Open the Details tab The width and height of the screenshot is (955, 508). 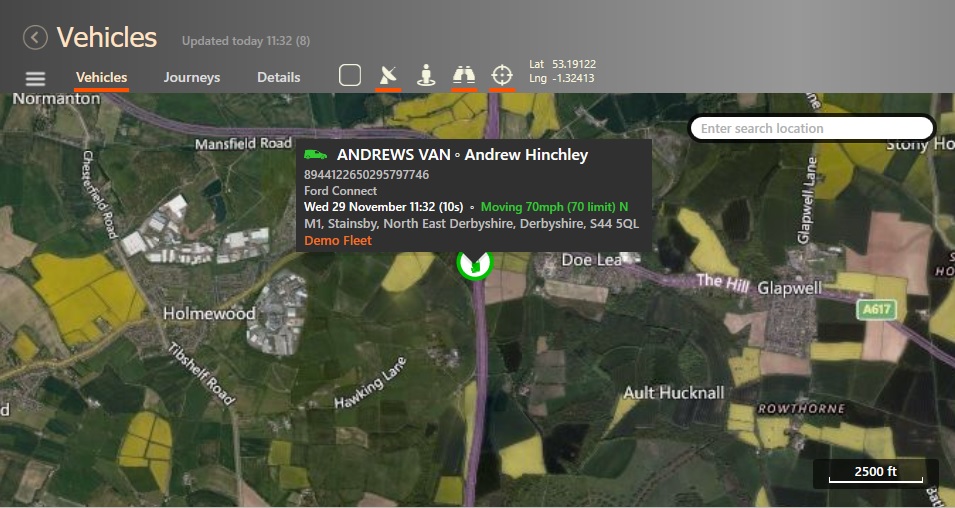(x=278, y=77)
